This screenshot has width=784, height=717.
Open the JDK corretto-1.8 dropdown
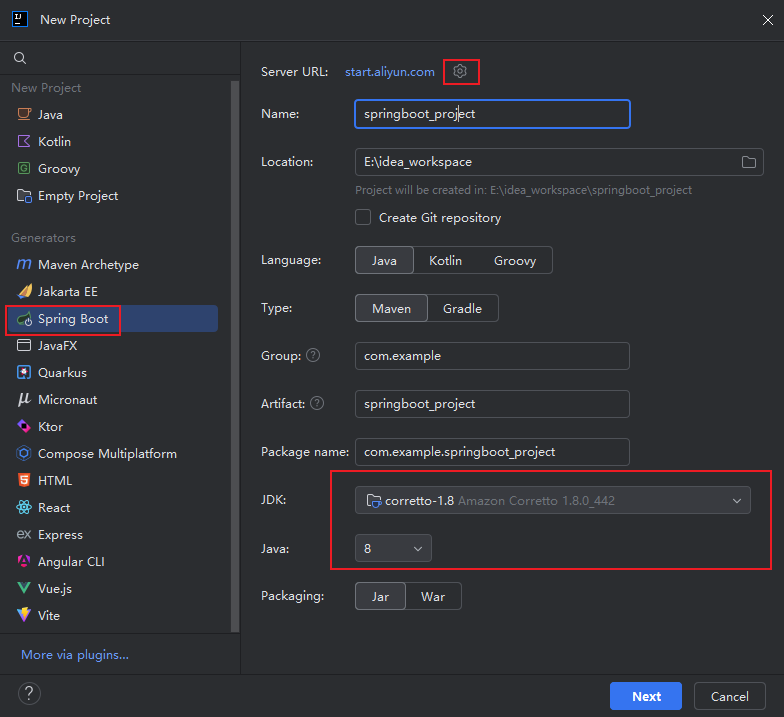(x=552, y=500)
